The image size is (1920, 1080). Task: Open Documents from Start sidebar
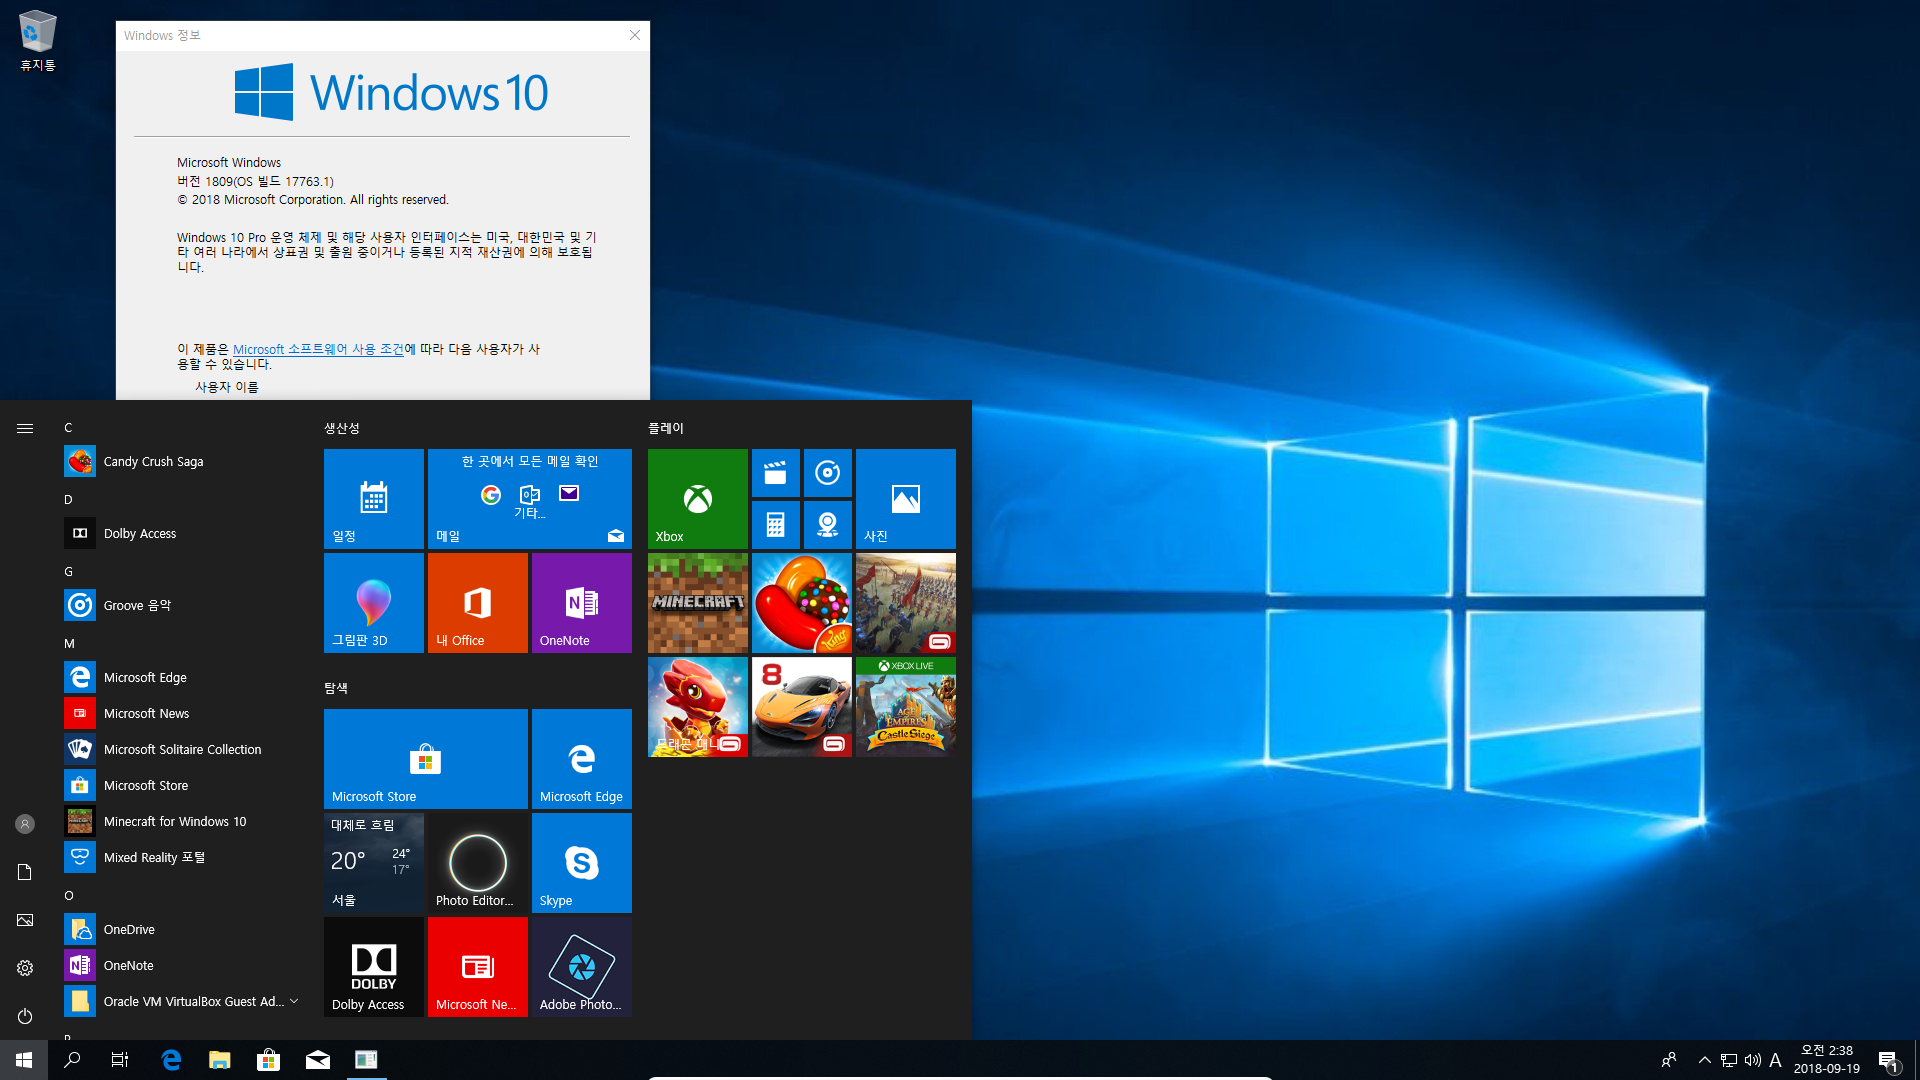25,872
